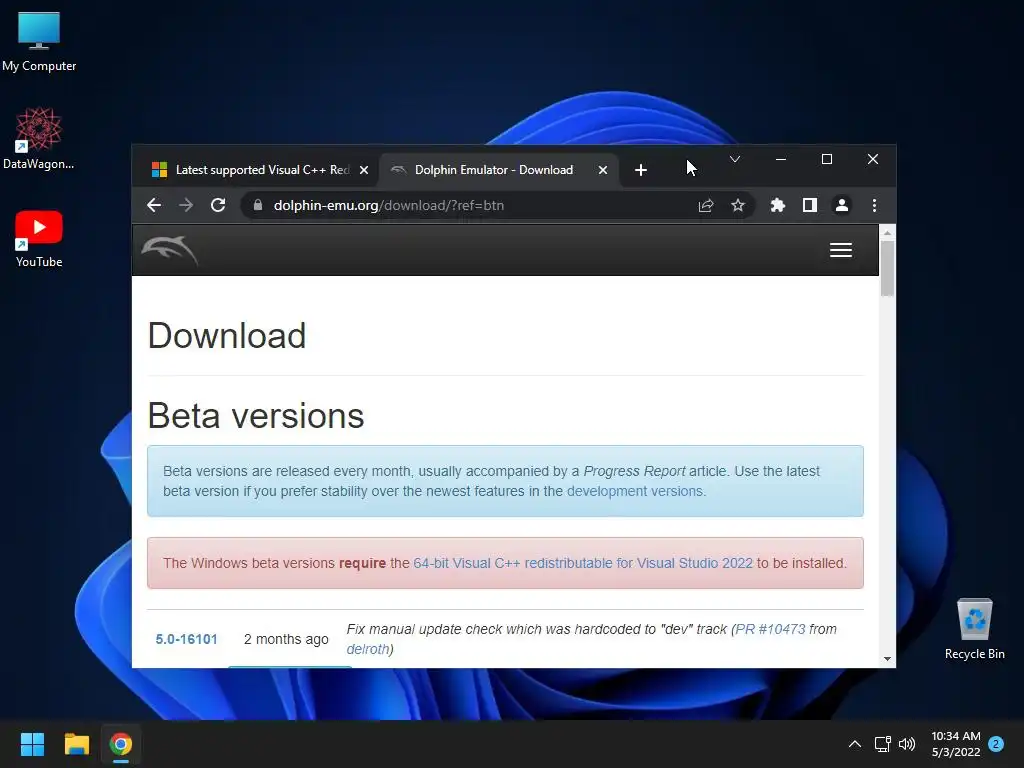Go back to the previous page
Image resolution: width=1024 pixels, height=768 pixels.
[x=153, y=205]
